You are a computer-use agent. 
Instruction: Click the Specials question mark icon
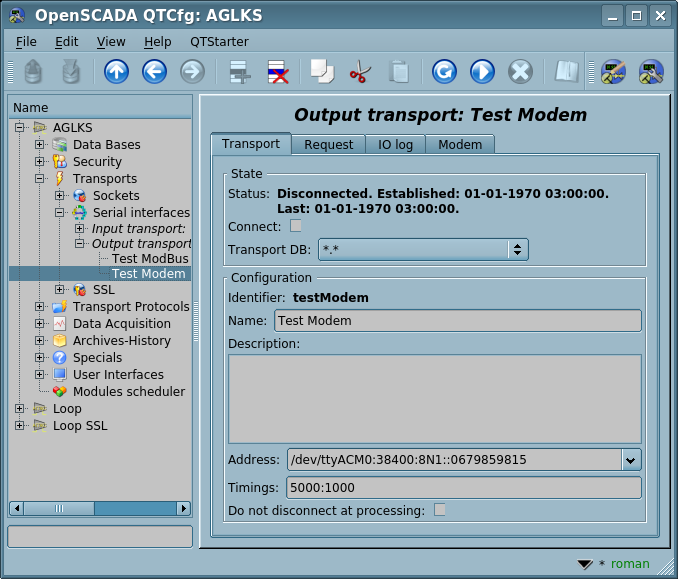(x=60, y=358)
